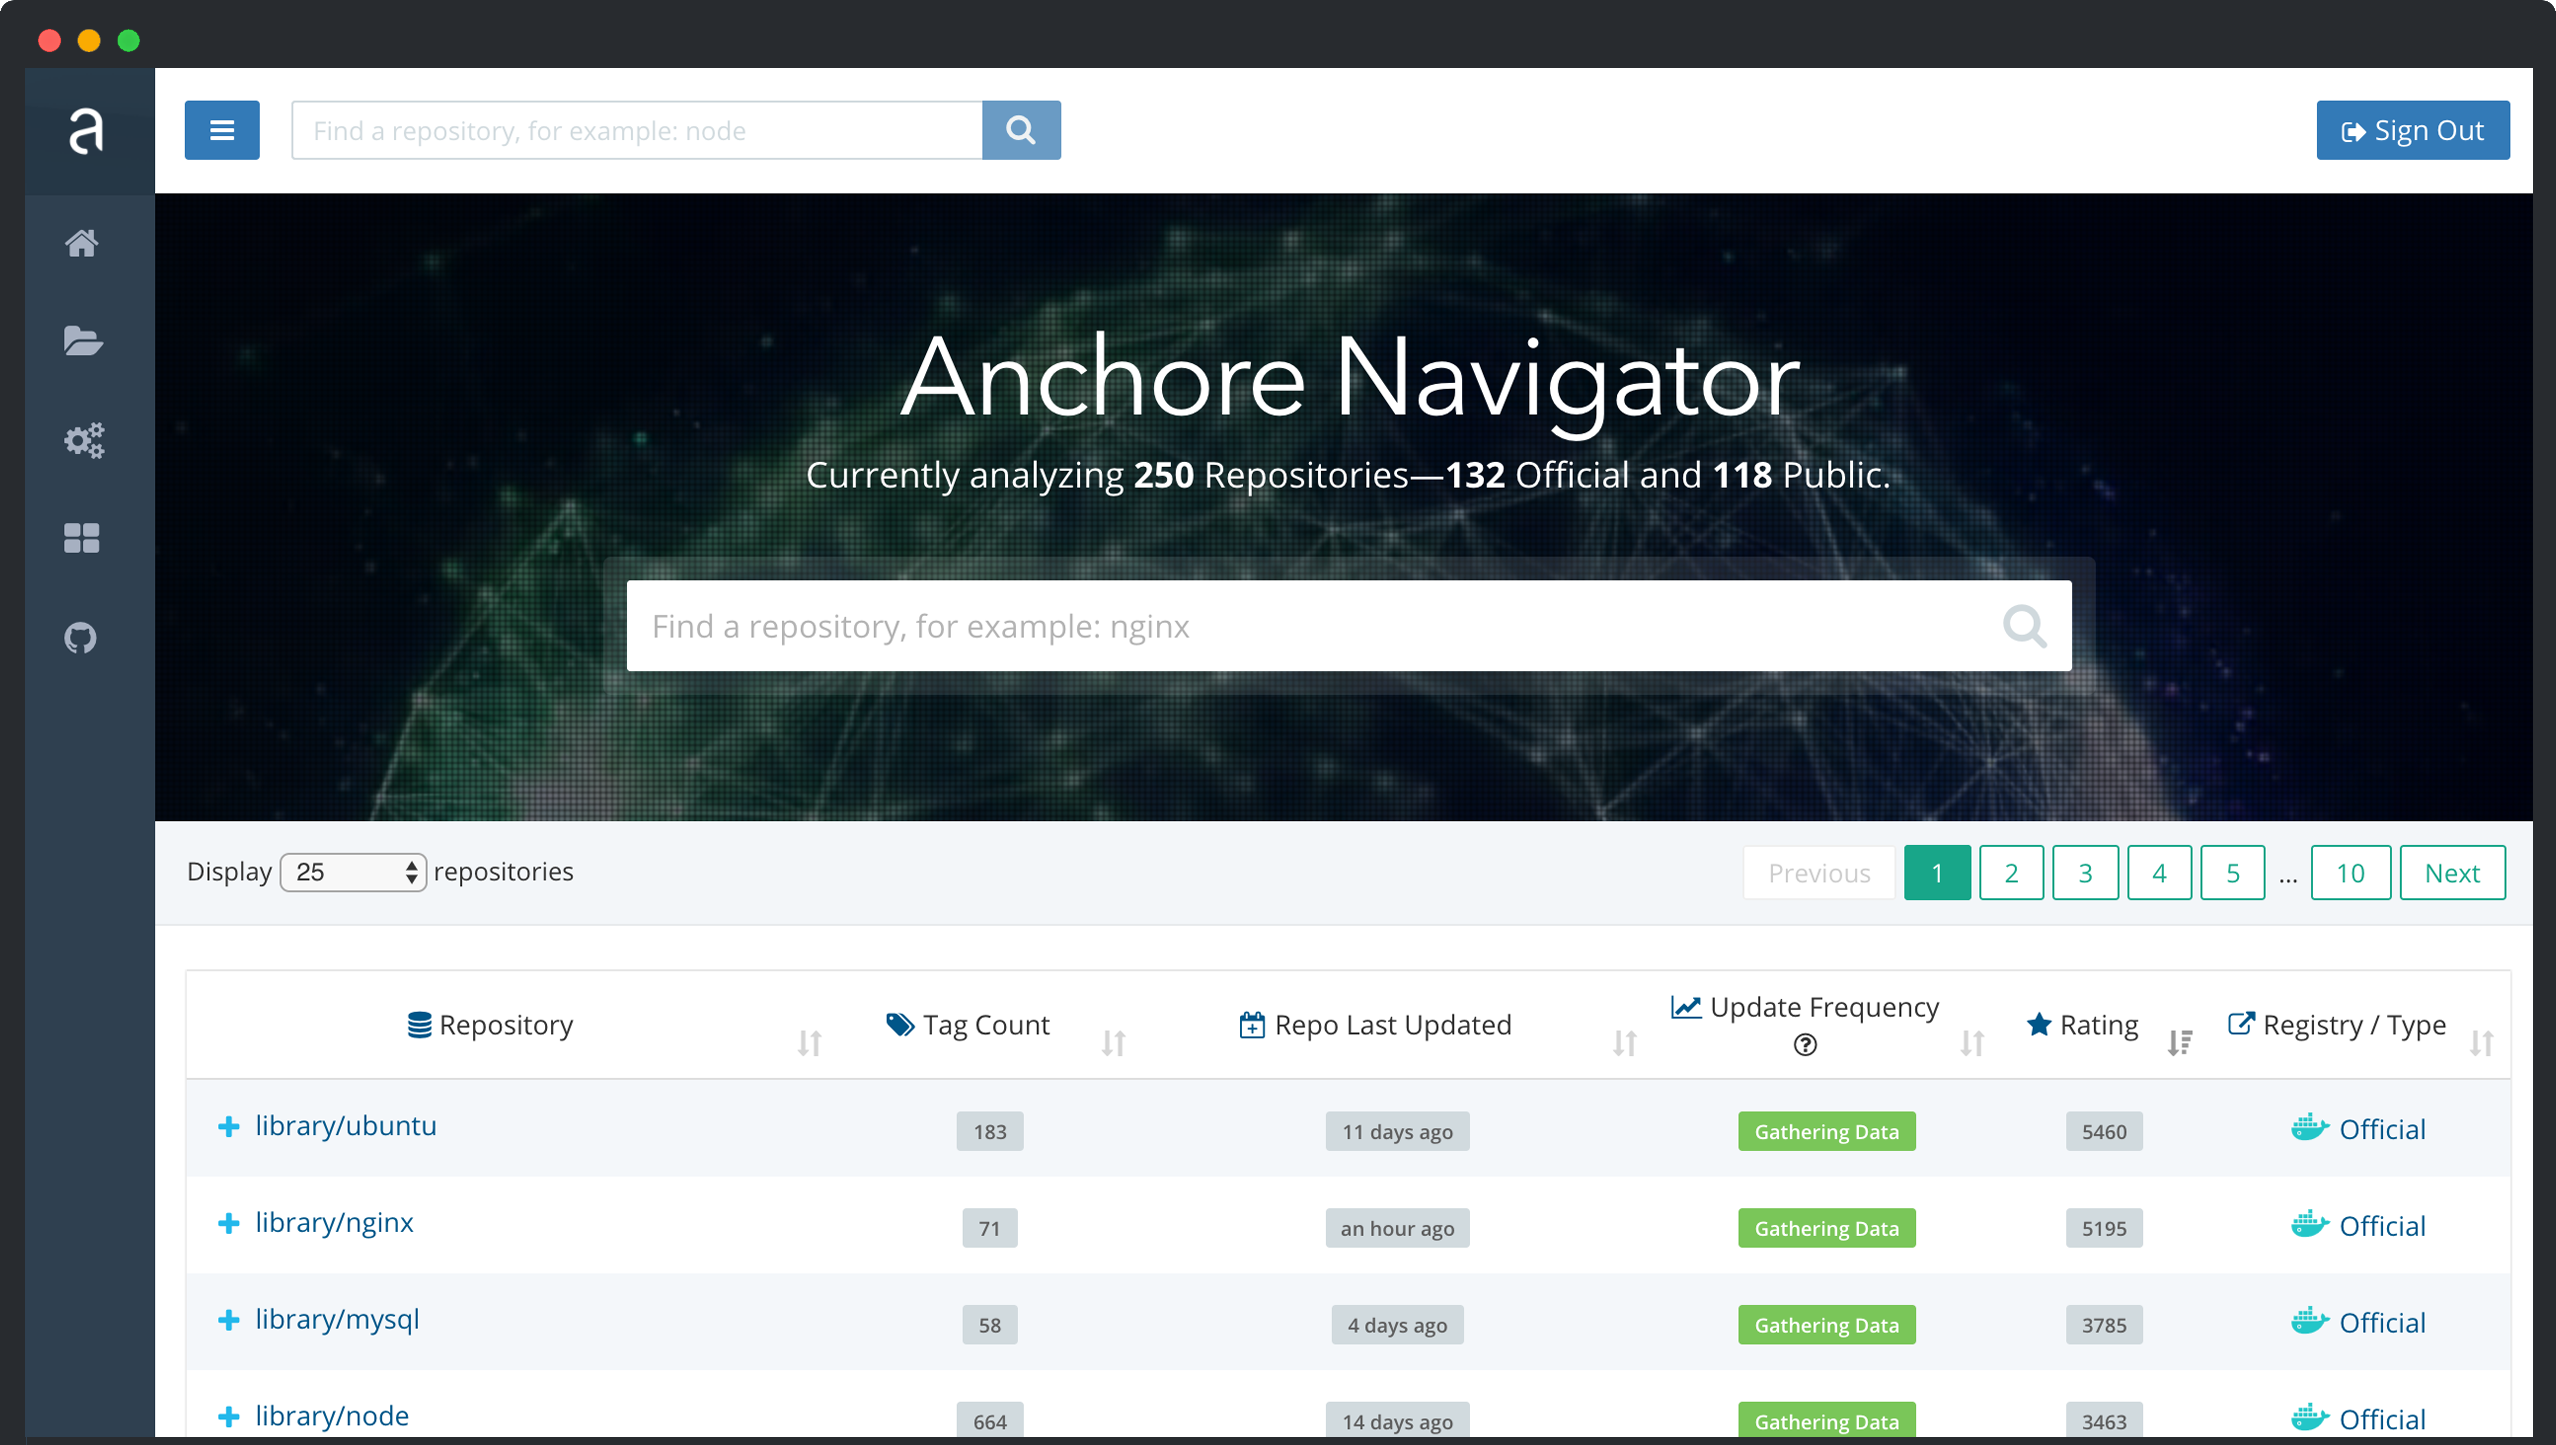Click the '4 days ago' badge
Viewport: 2556px width, 1445px height.
pos(1397,1326)
